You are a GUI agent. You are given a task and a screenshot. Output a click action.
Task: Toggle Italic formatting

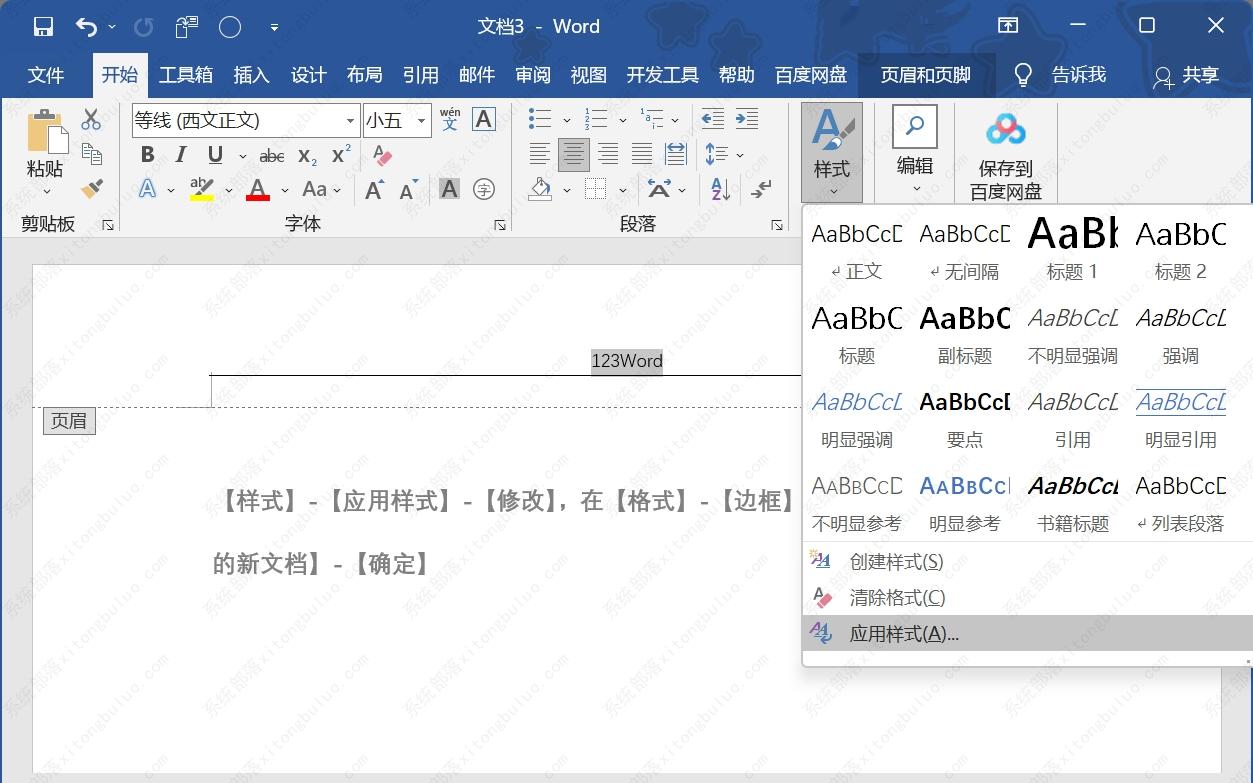tap(181, 155)
